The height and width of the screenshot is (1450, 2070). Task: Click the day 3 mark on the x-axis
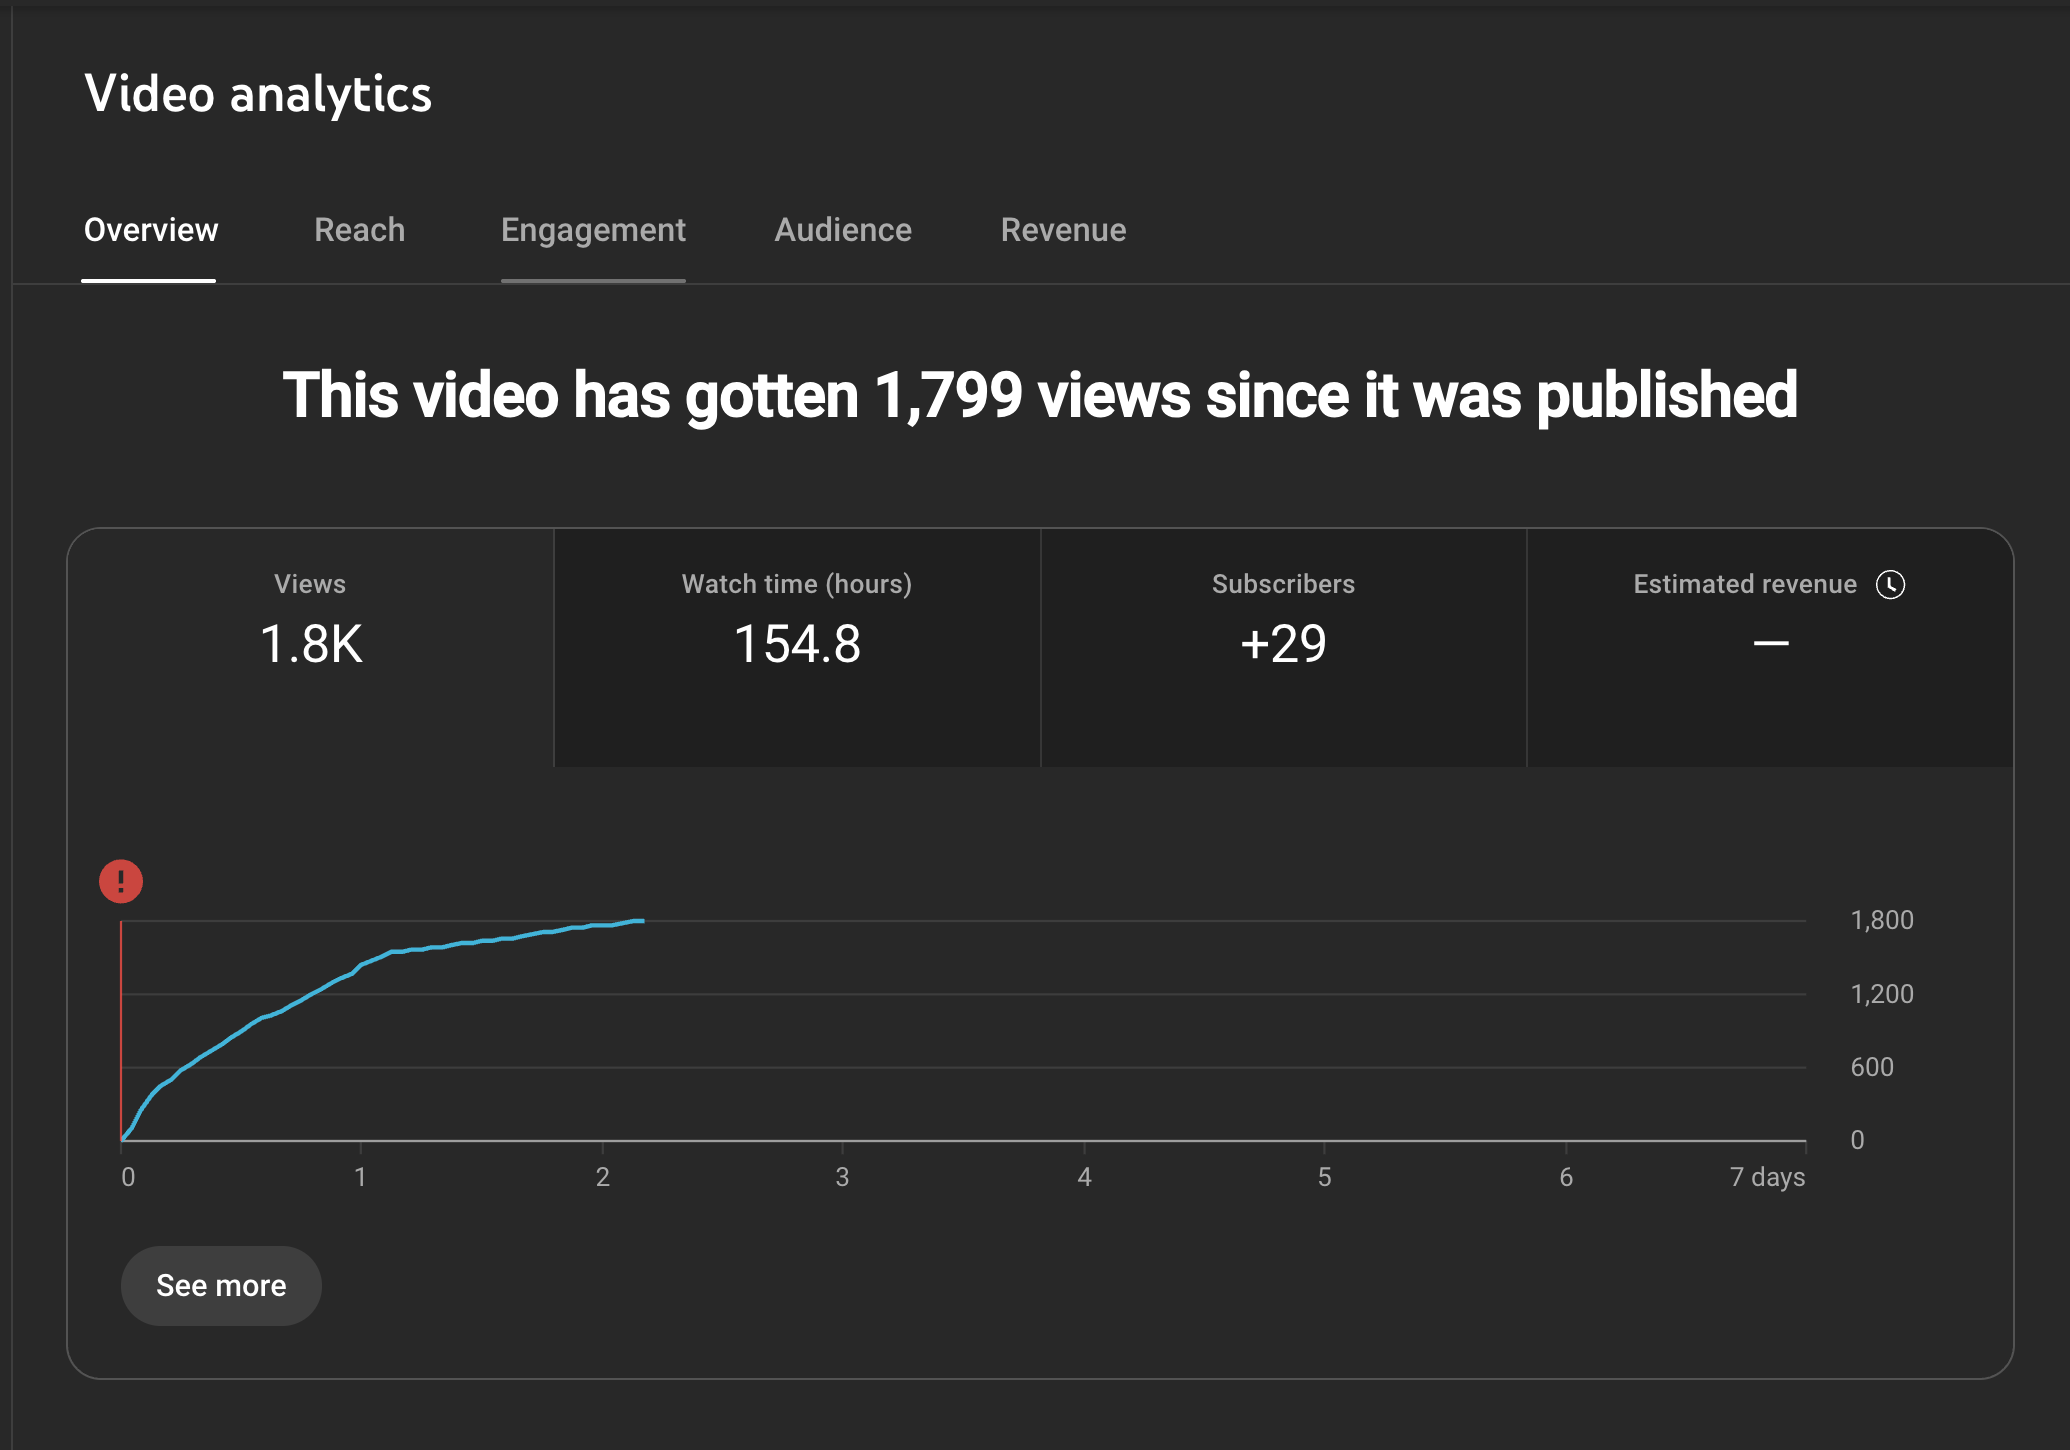coord(842,1177)
